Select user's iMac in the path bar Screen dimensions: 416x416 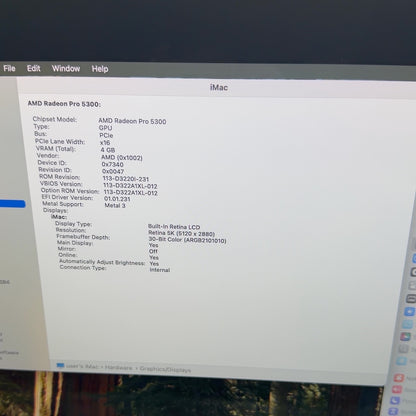(82, 366)
